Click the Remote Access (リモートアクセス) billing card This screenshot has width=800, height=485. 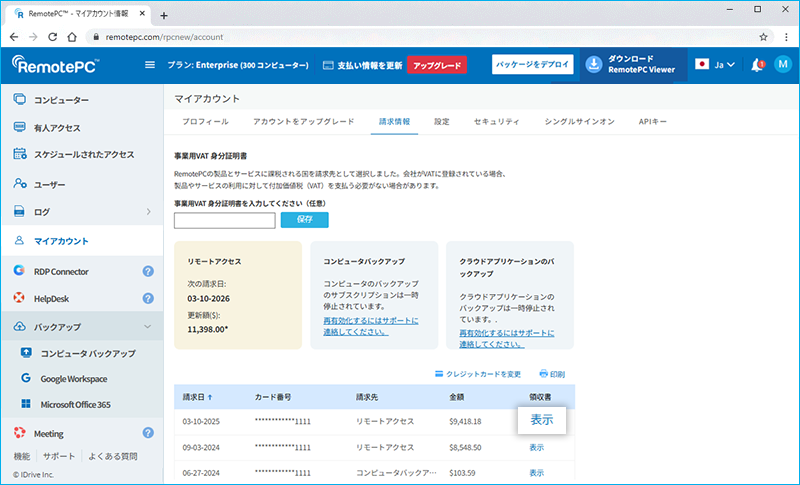point(238,295)
